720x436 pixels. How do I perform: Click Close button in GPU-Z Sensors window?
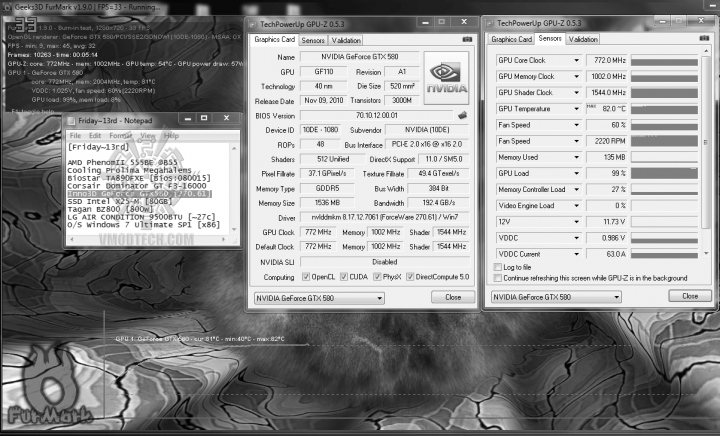690,296
